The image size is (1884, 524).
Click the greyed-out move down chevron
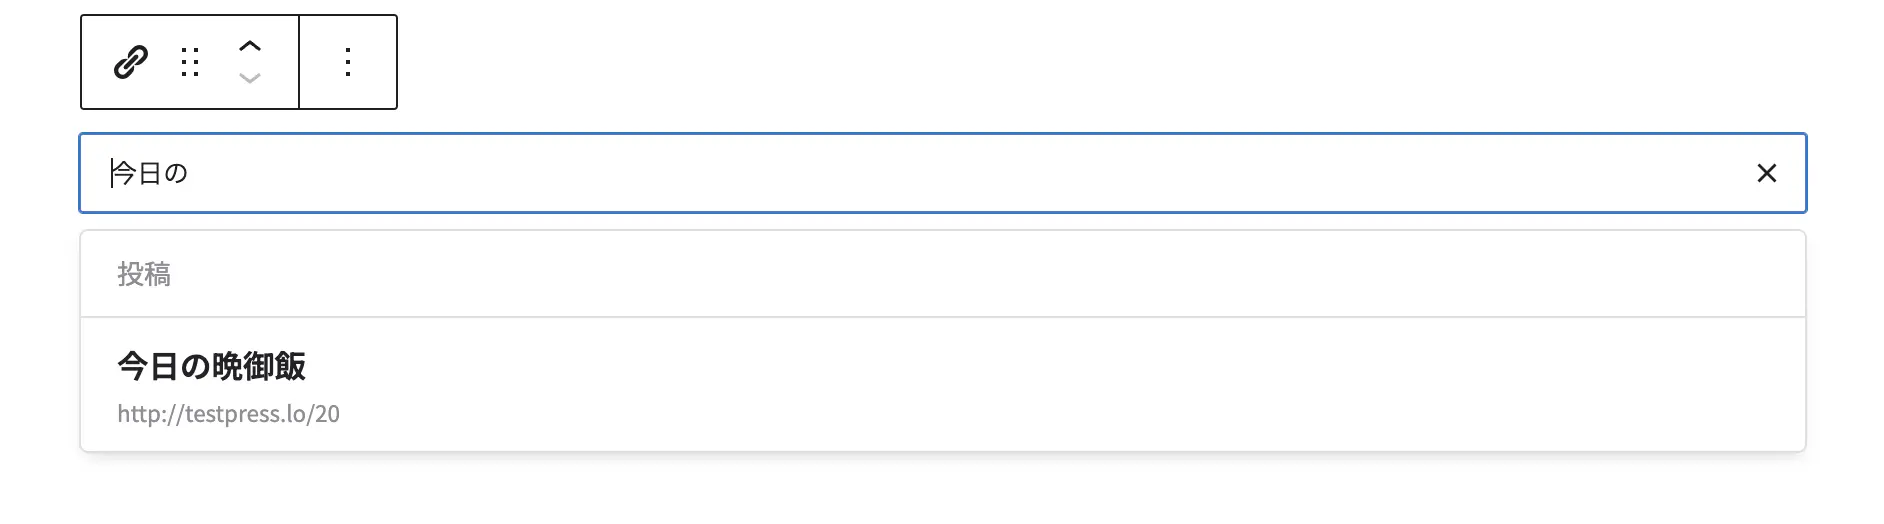(250, 78)
